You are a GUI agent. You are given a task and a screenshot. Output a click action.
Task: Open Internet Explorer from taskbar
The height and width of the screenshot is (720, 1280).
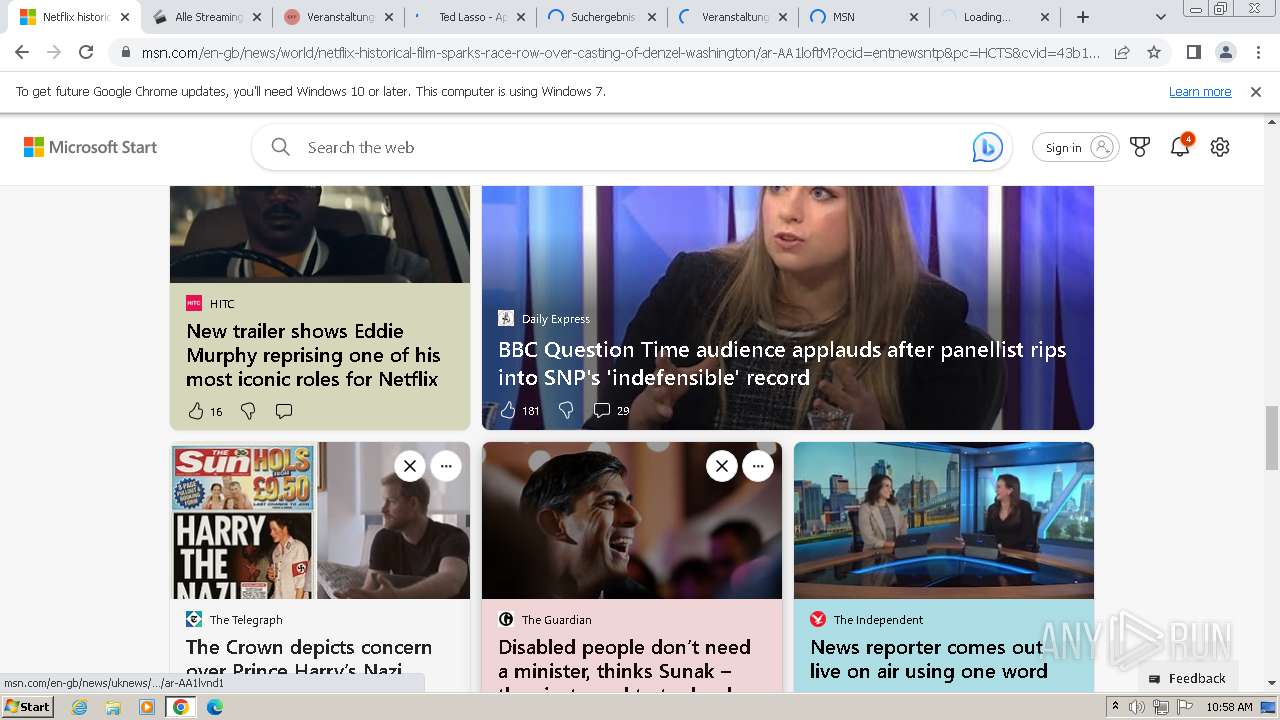point(79,707)
